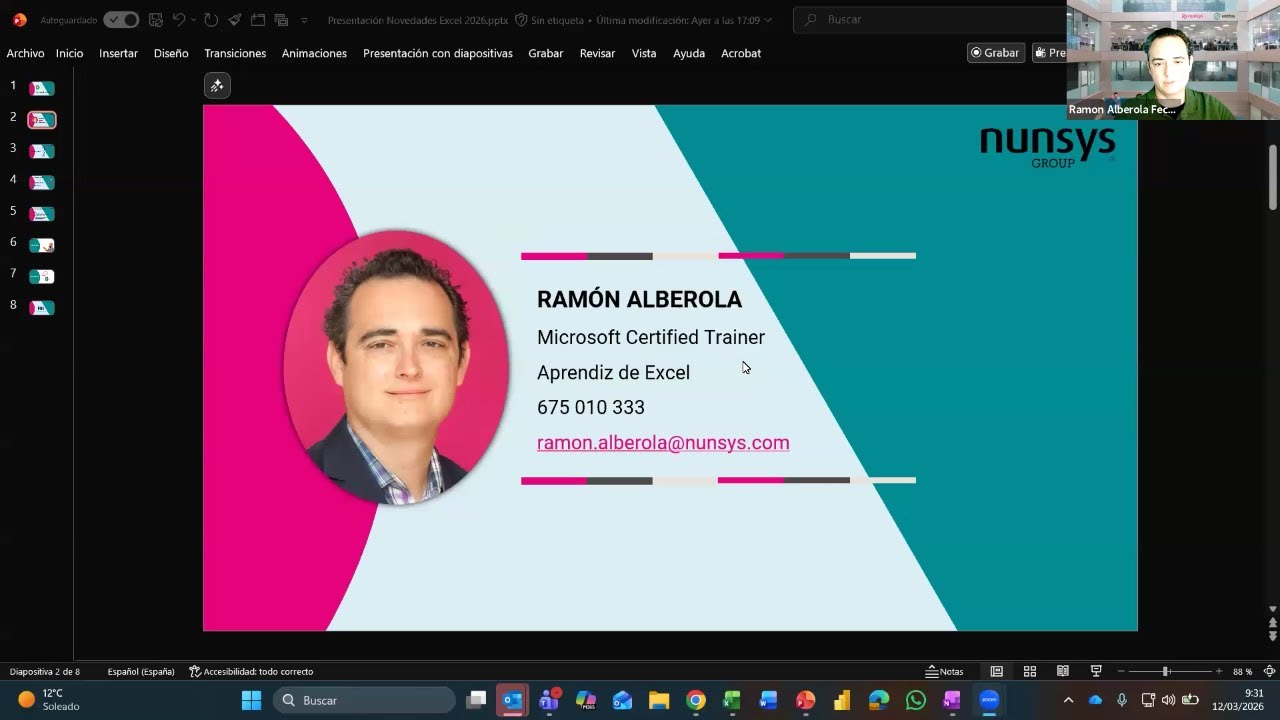The height and width of the screenshot is (720, 1280).
Task: Start Slide Show from status bar icon
Action: (1096, 671)
